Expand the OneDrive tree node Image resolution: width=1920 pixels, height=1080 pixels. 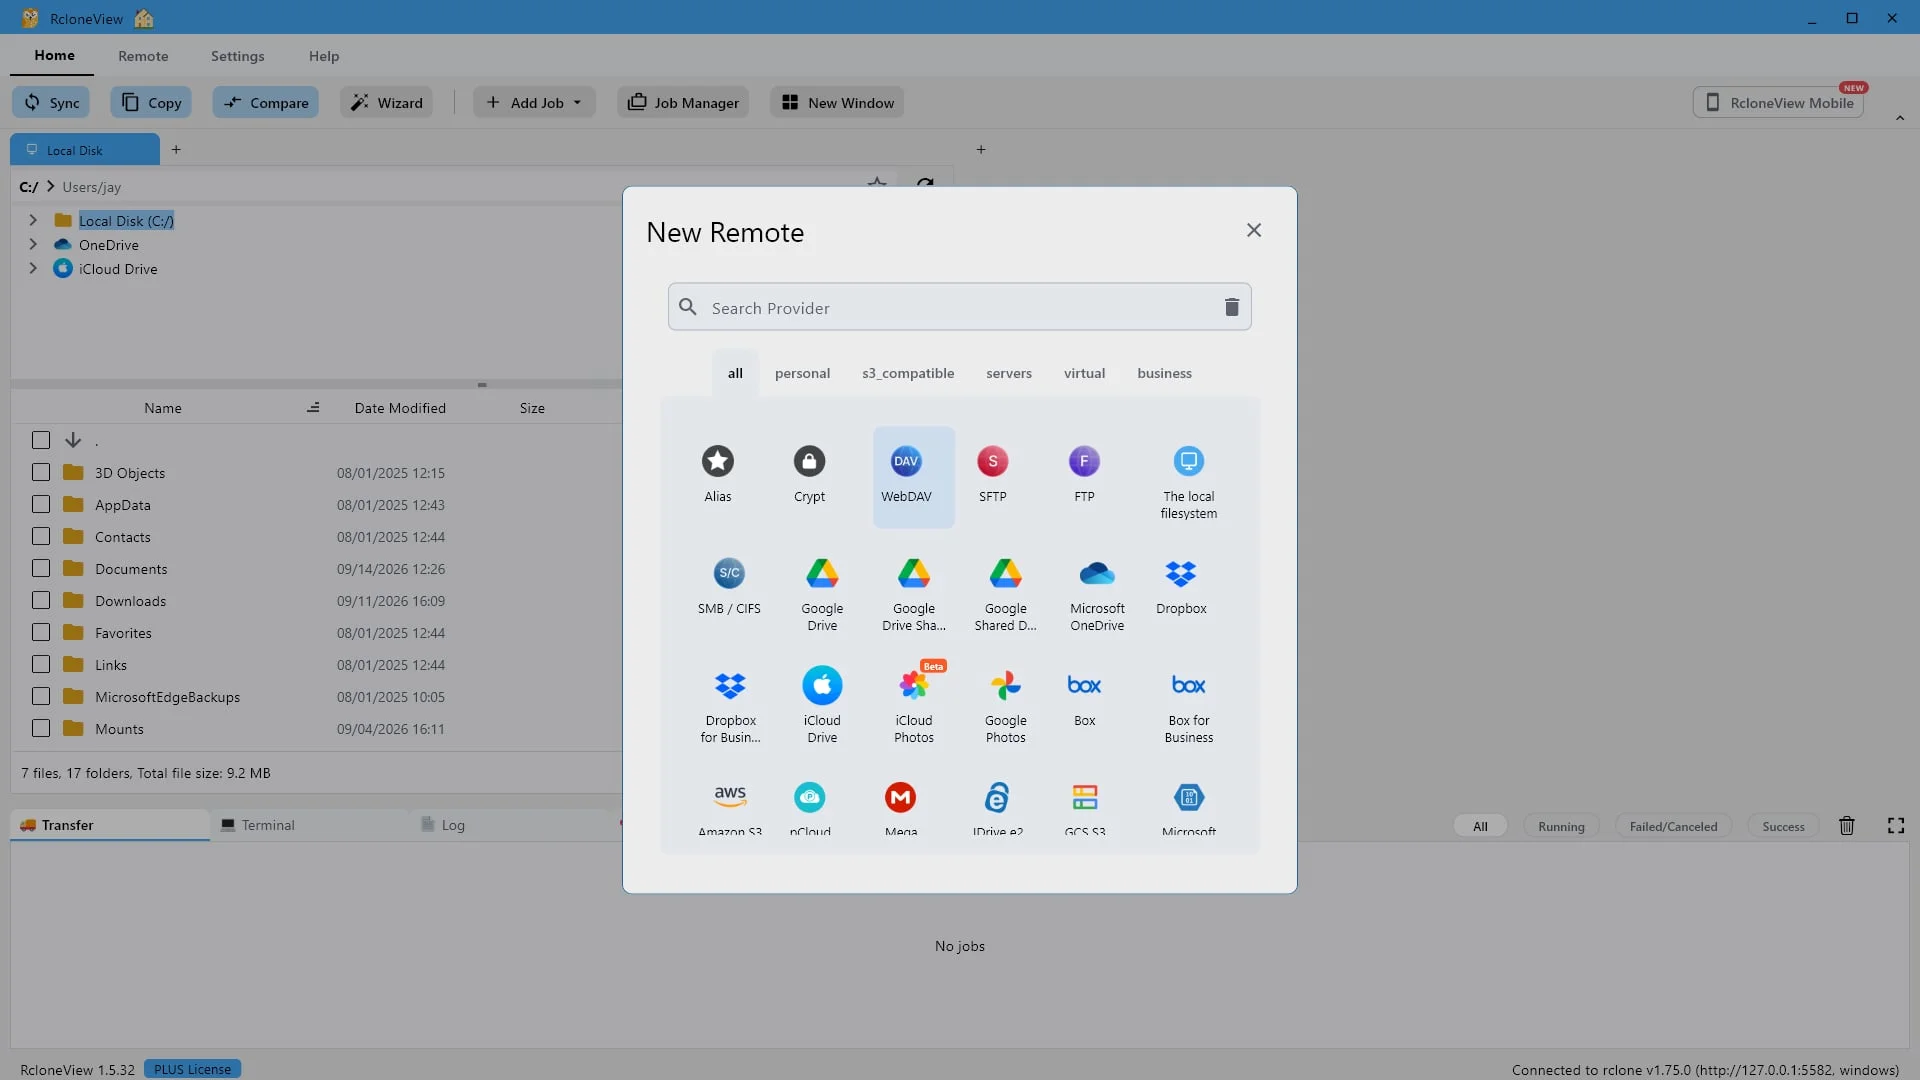click(33, 244)
